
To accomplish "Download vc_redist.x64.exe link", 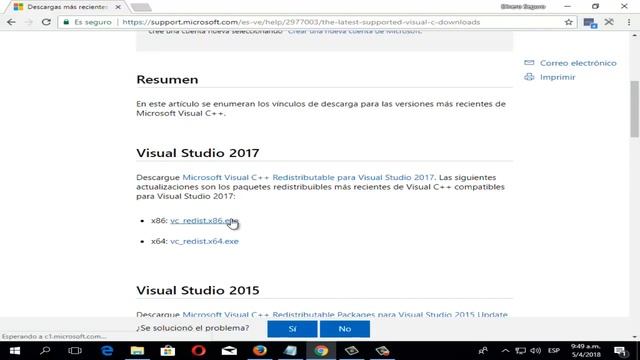I will coord(204,241).
